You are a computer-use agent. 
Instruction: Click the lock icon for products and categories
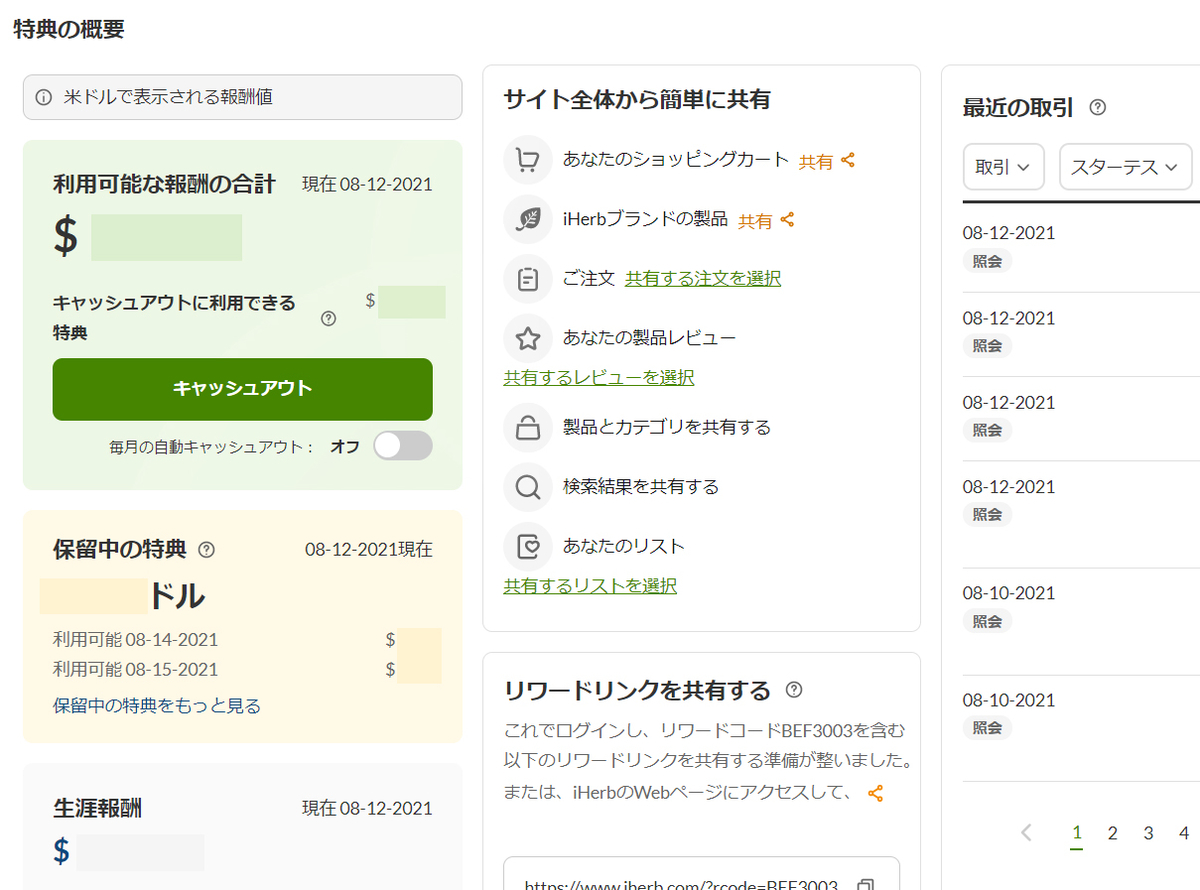tap(527, 426)
